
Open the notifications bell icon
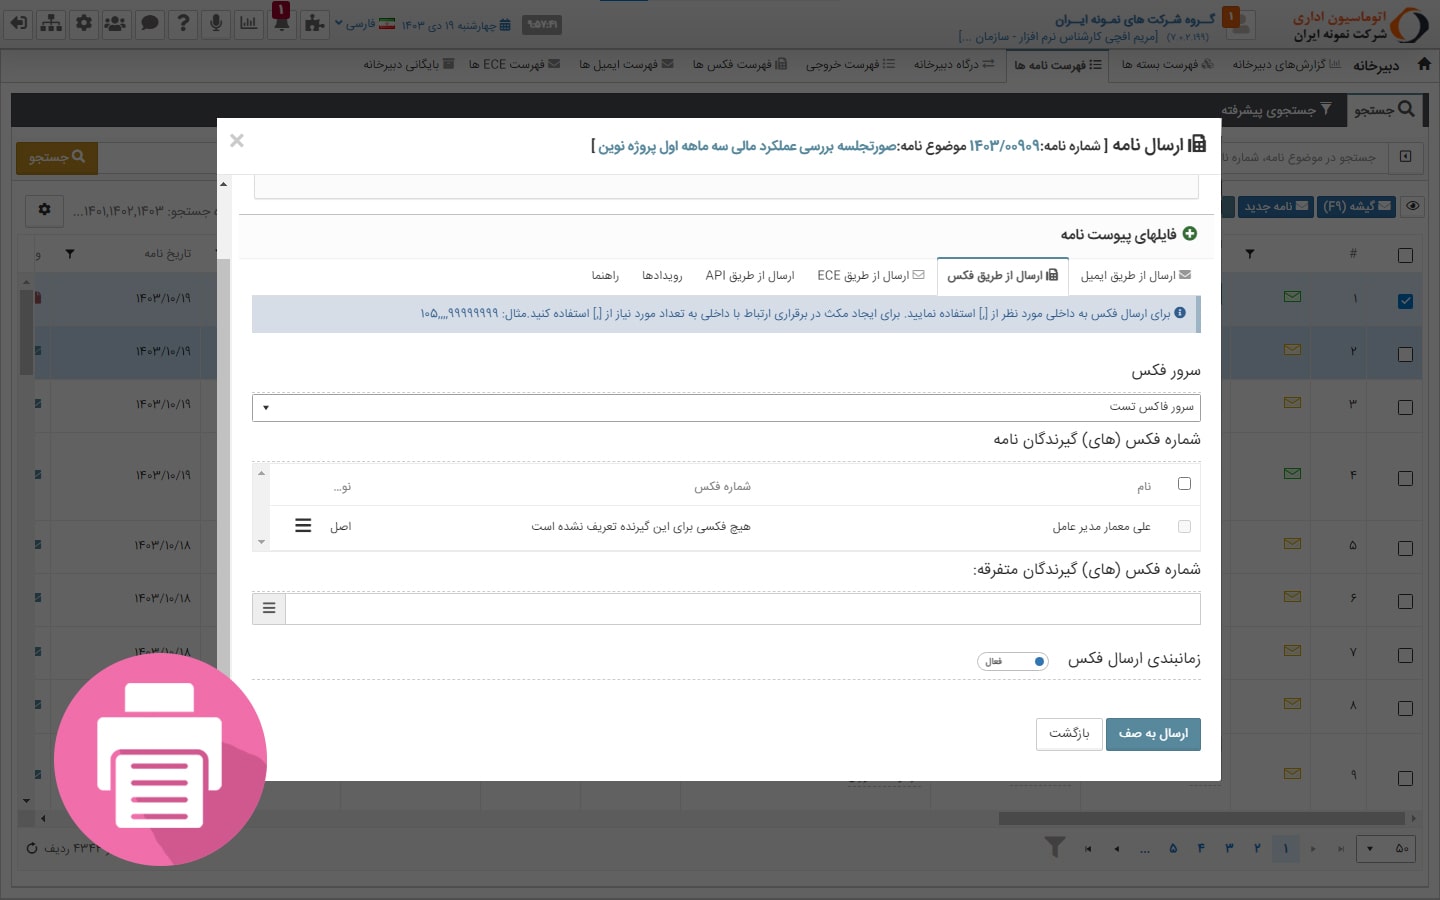click(281, 23)
